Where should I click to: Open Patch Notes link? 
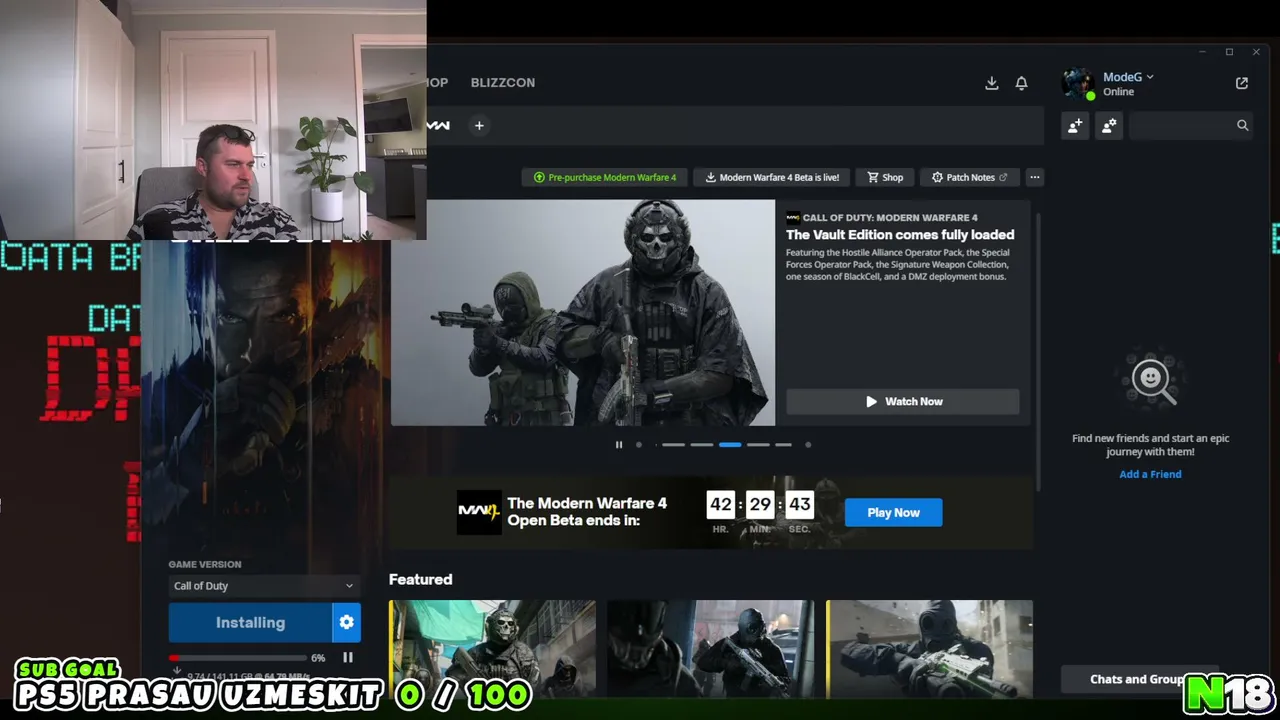click(x=969, y=177)
